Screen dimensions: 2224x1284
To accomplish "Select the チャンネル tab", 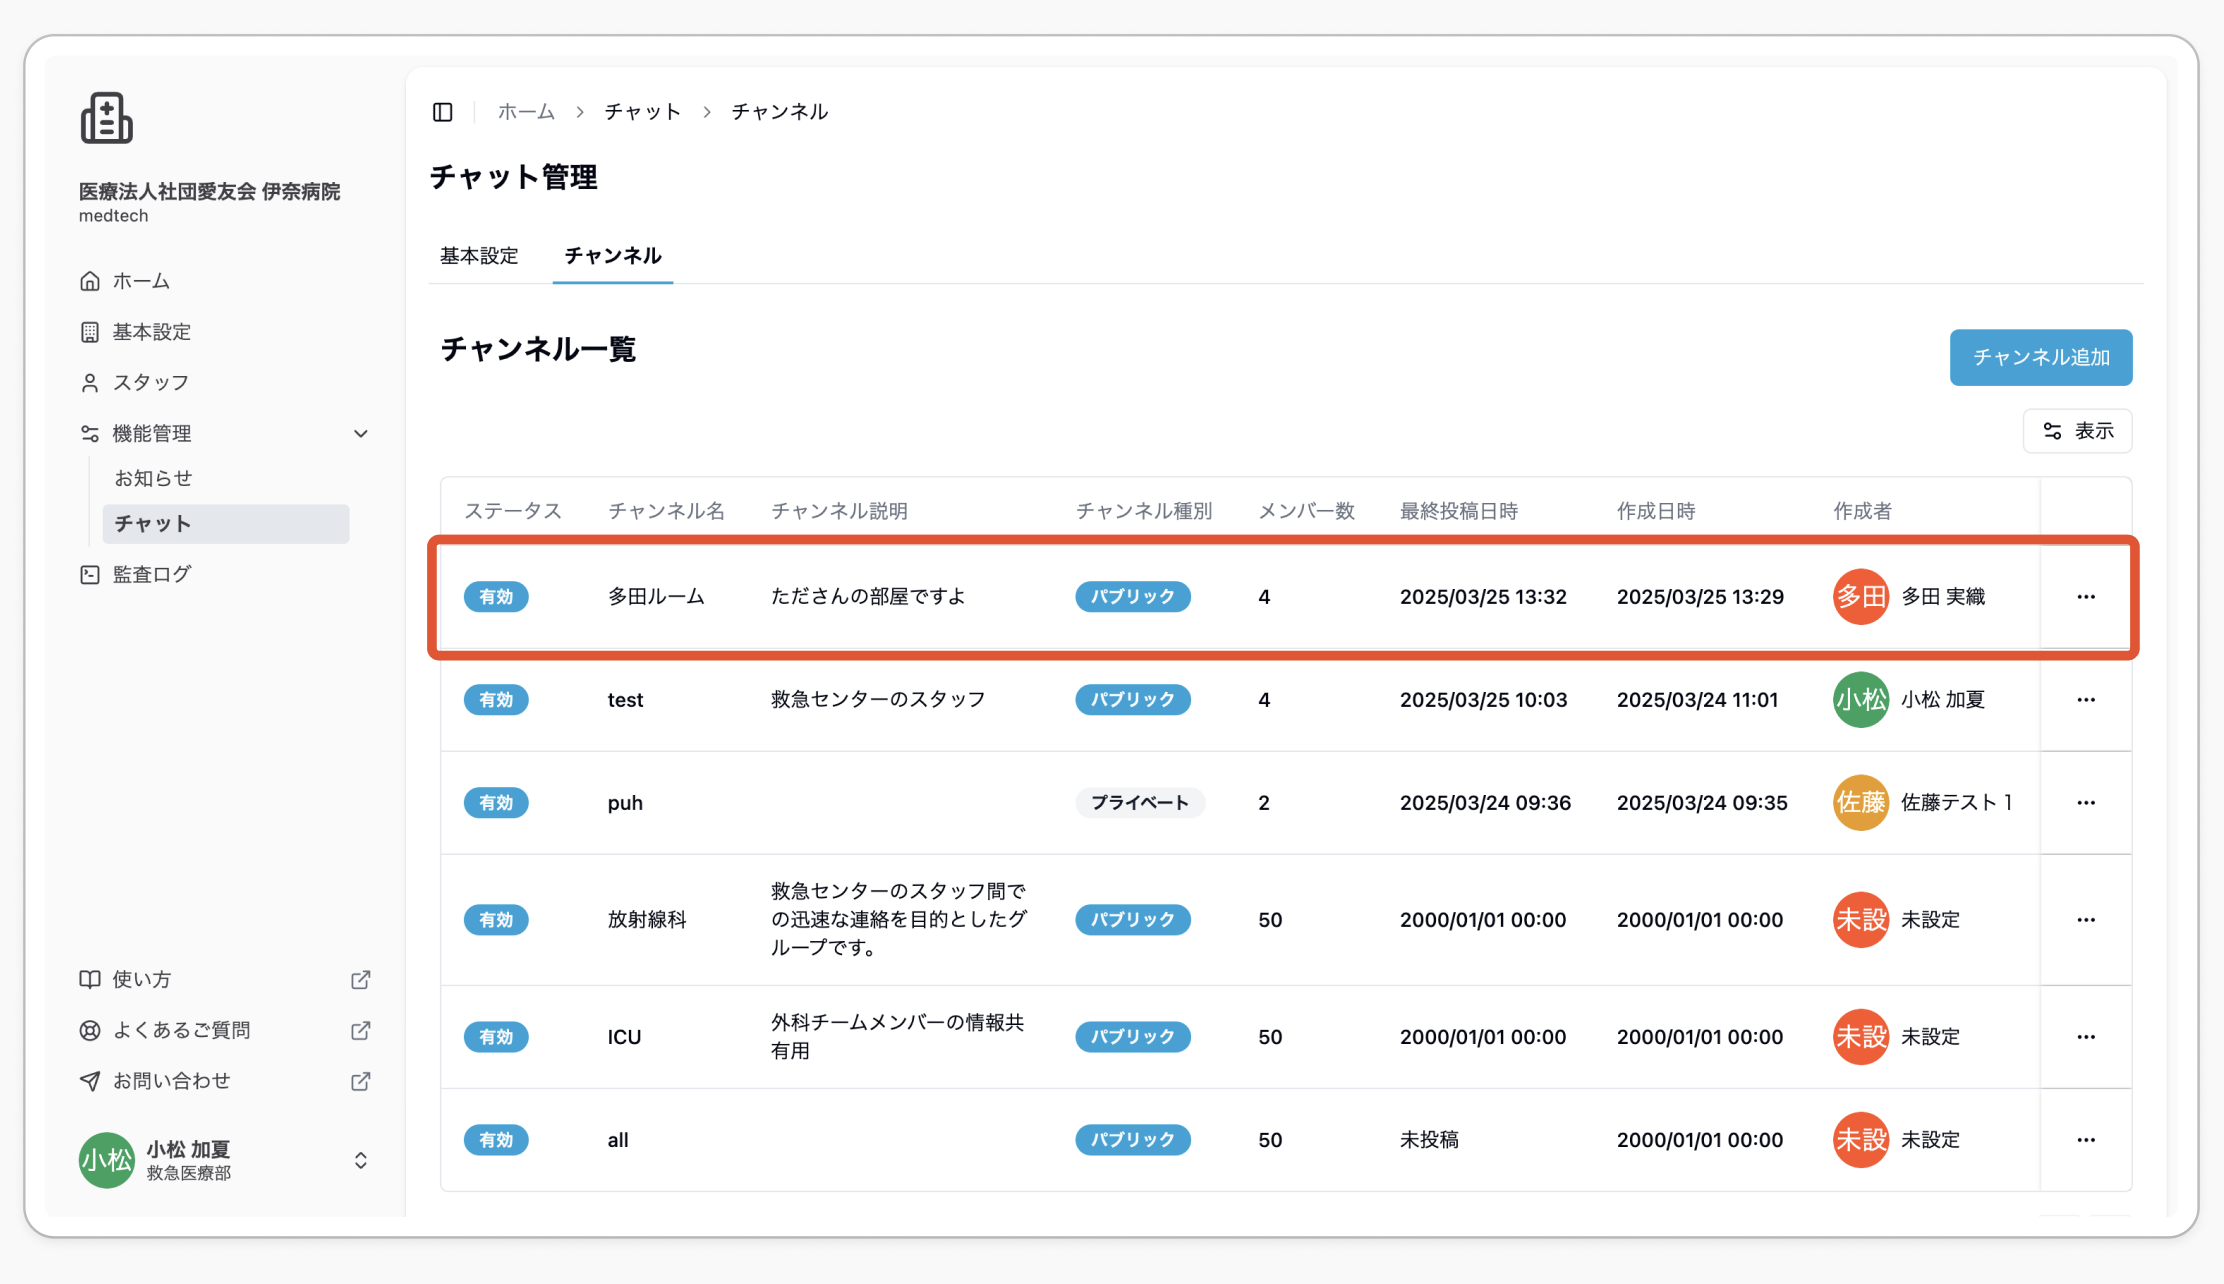I will click(x=613, y=256).
